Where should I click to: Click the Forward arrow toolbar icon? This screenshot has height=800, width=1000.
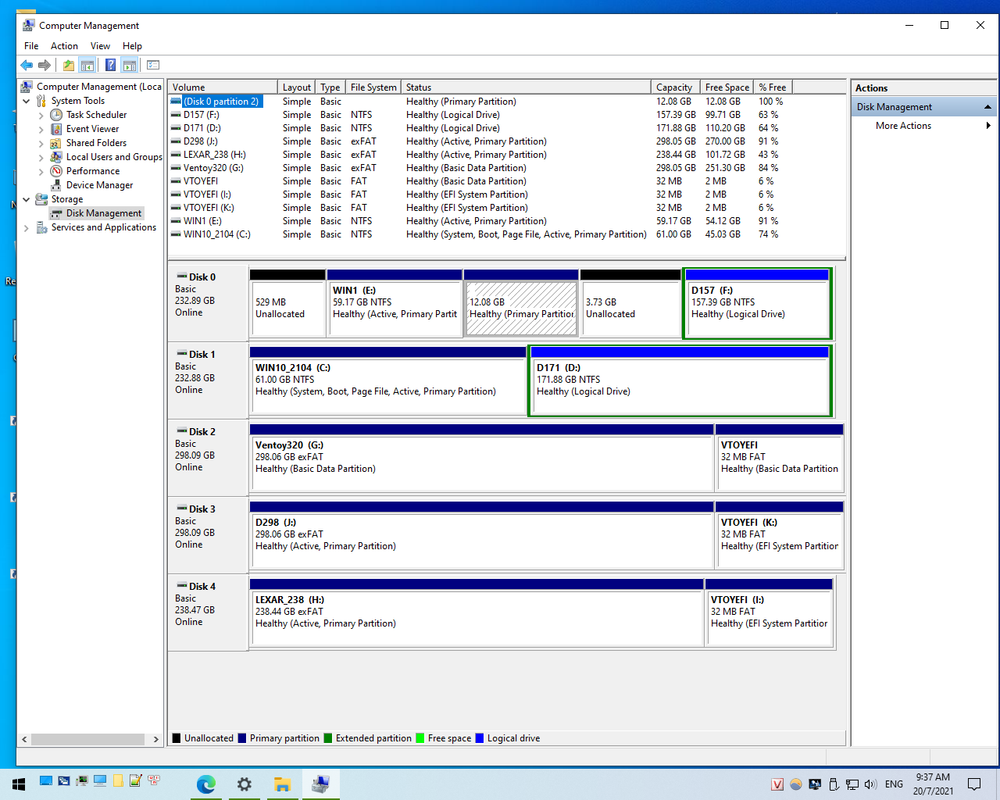point(44,65)
